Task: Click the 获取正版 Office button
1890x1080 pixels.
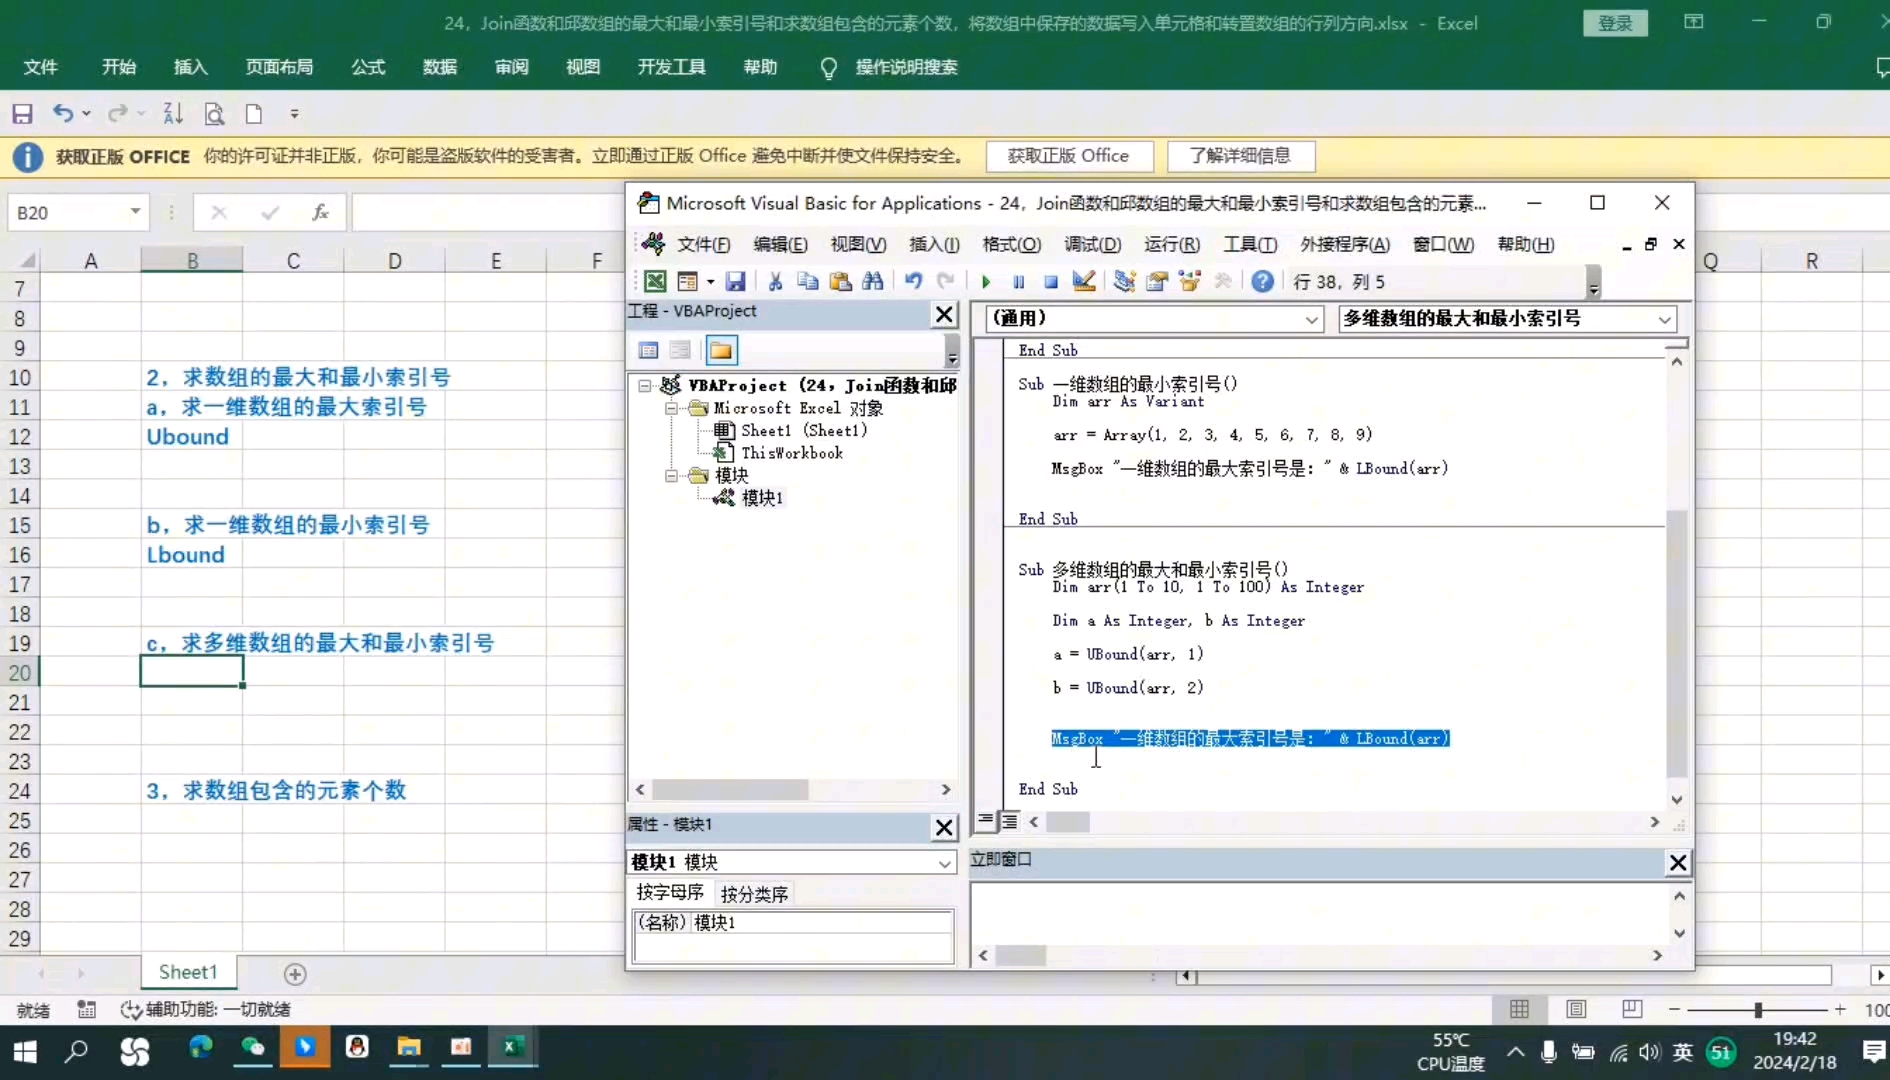Action: point(1069,156)
